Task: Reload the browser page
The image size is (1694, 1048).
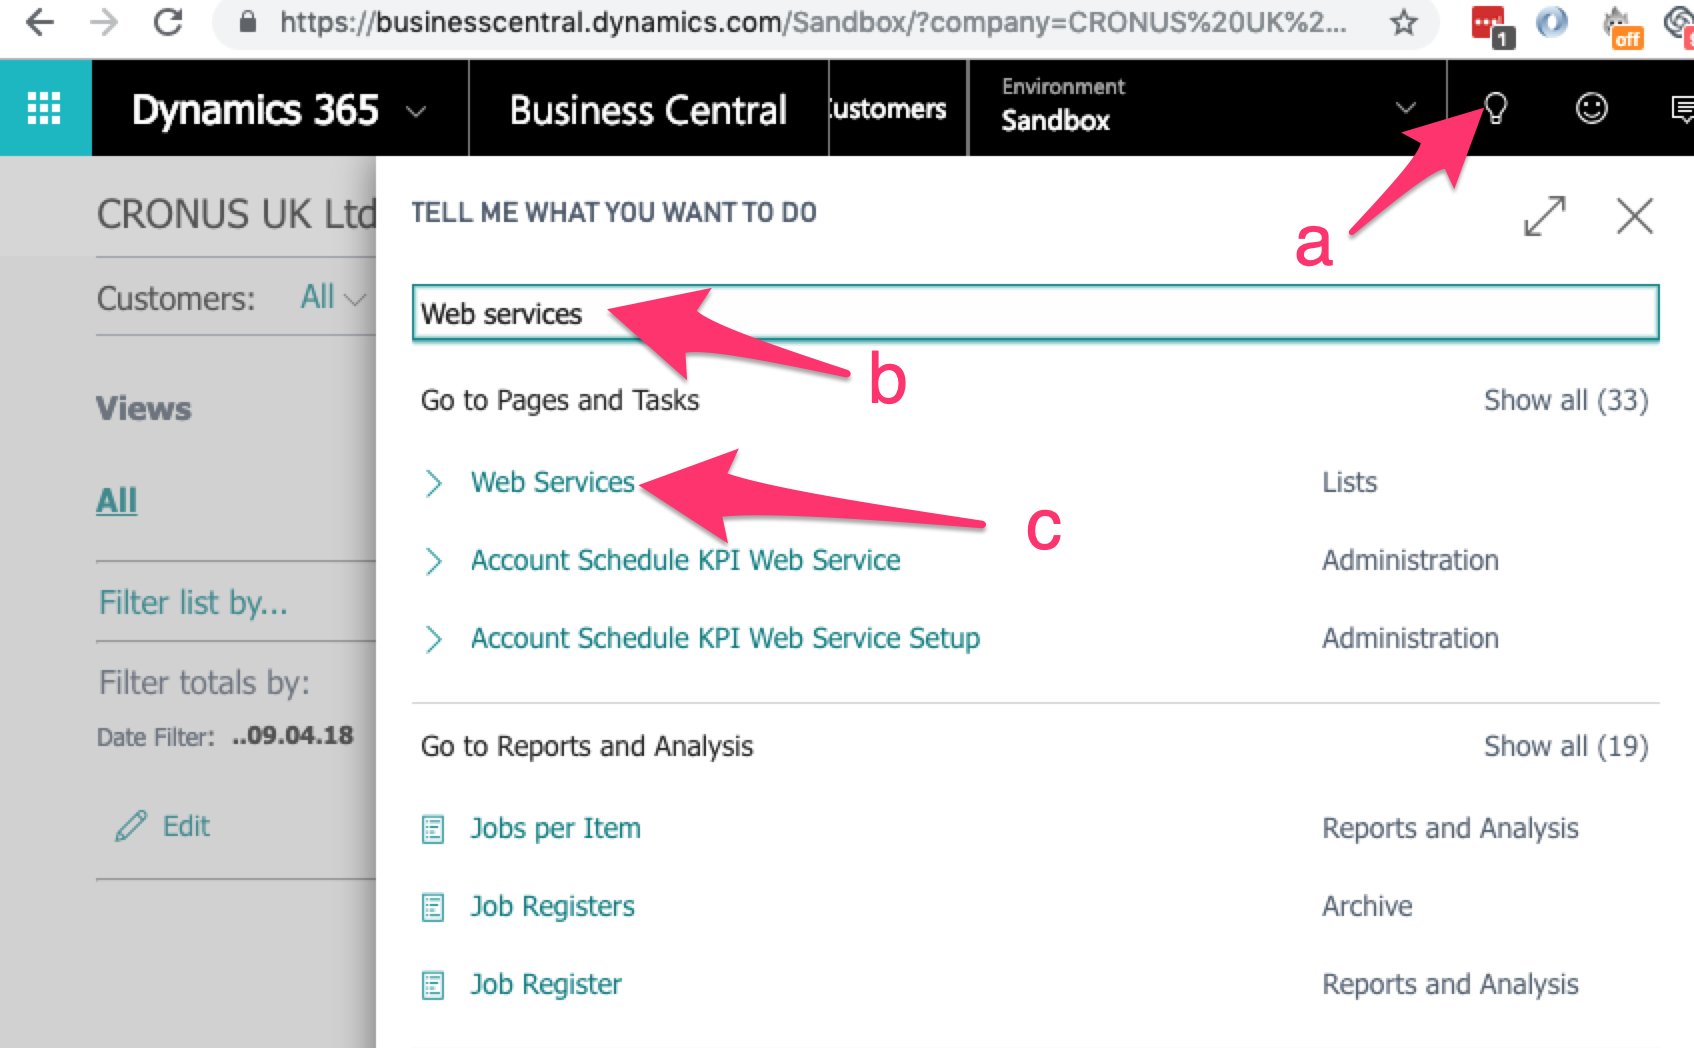Action: (x=168, y=22)
